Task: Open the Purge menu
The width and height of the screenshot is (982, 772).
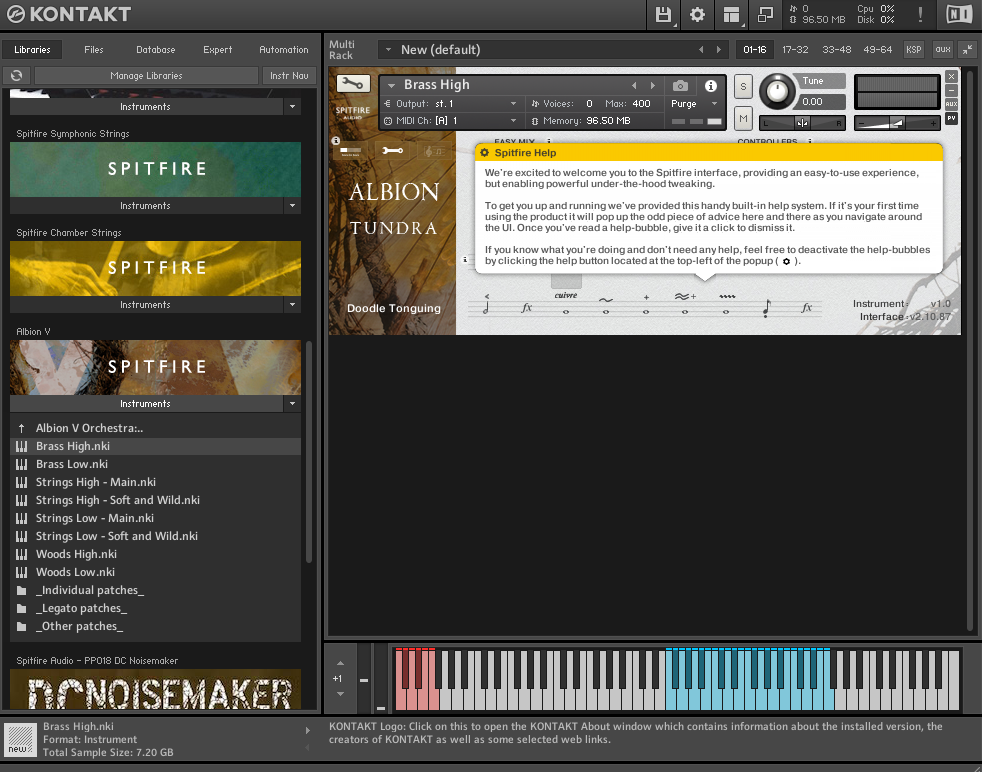Action: (x=694, y=103)
